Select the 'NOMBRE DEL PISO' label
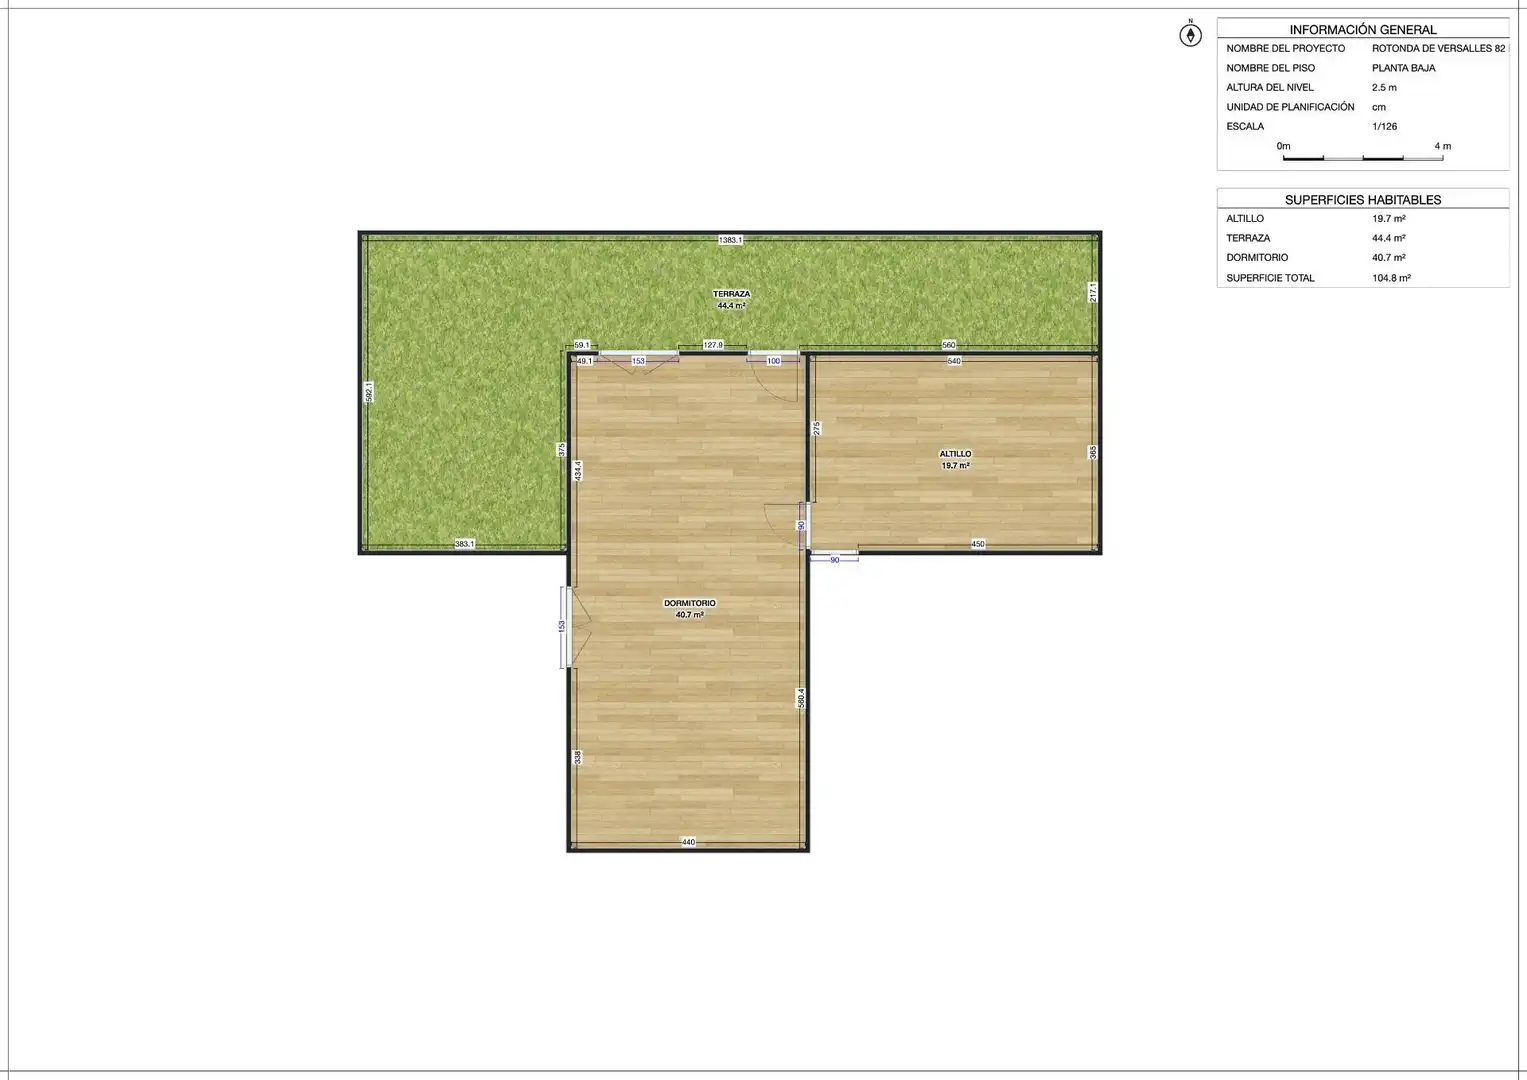1527x1080 pixels. click(1270, 68)
